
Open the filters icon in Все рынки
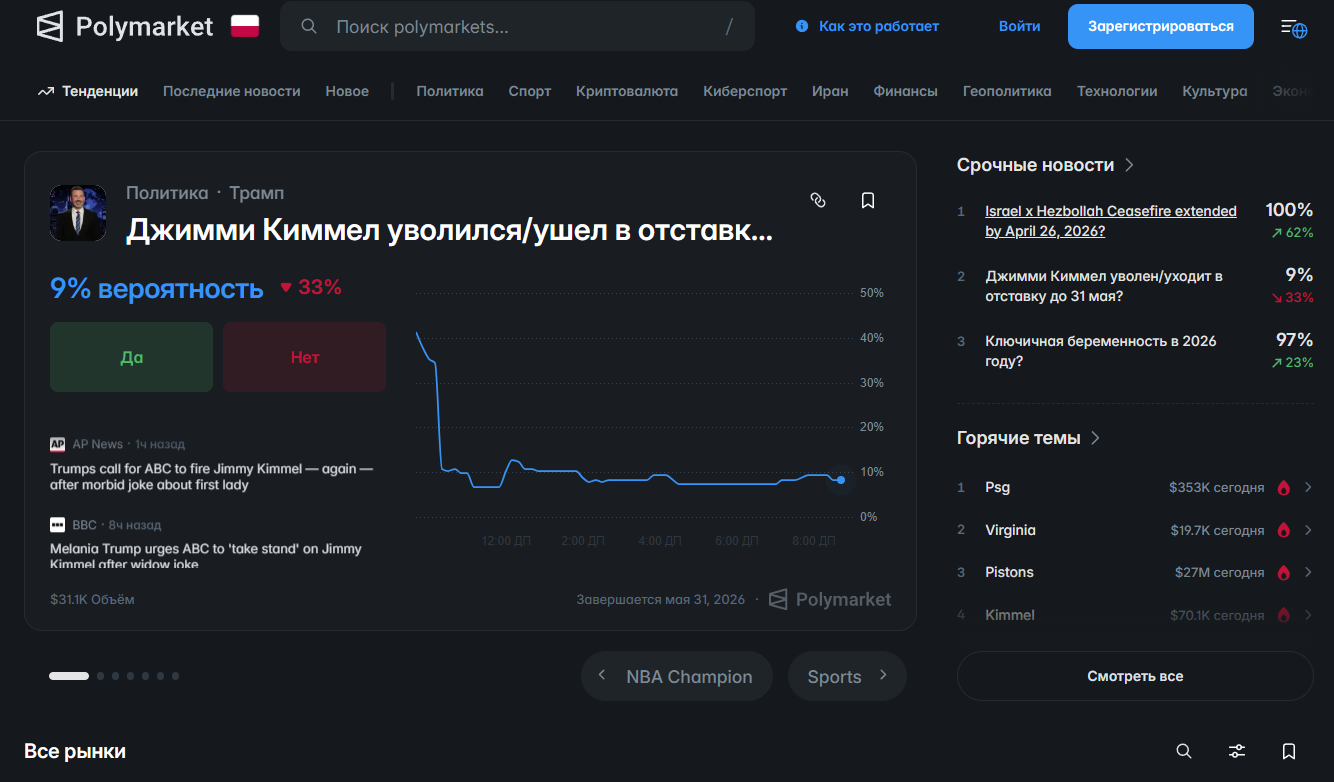[1237, 751]
